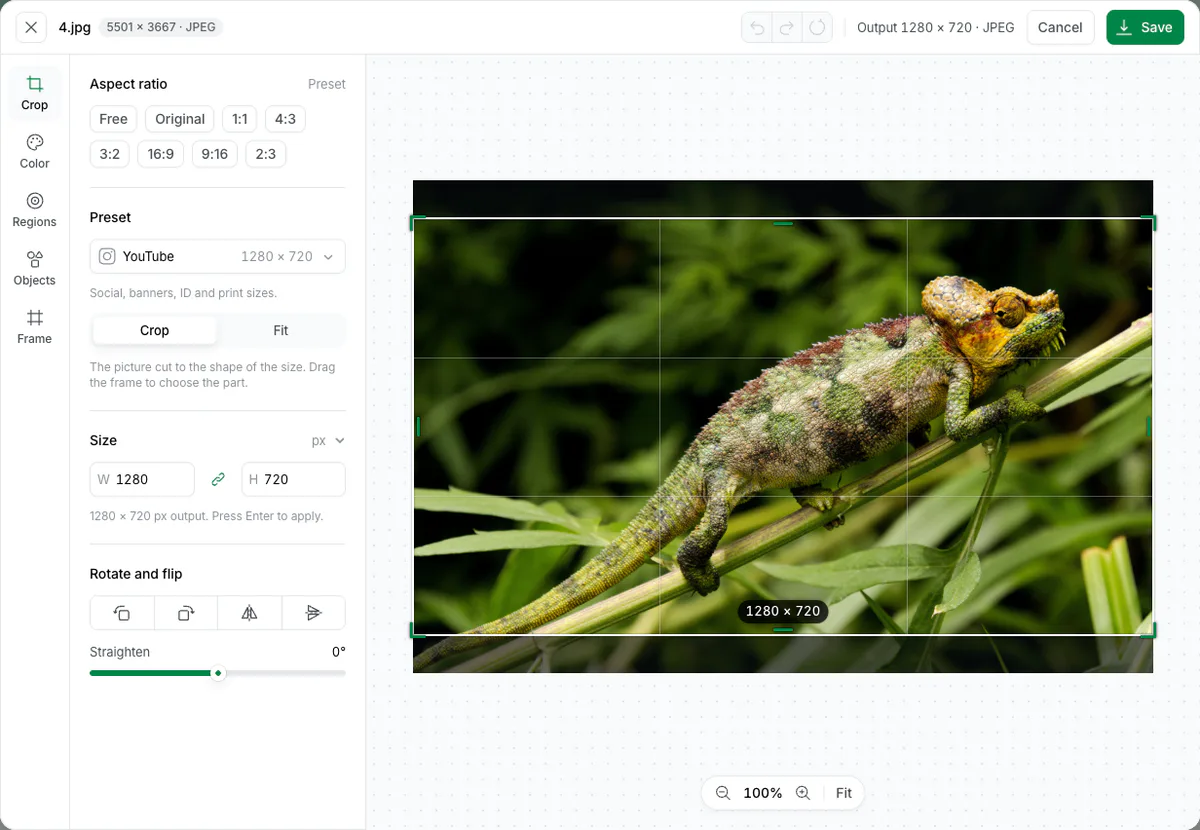The height and width of the screenshot is (830, 1200).
Task: Open the Color tool in sidebar
Action: coord(35,152)
